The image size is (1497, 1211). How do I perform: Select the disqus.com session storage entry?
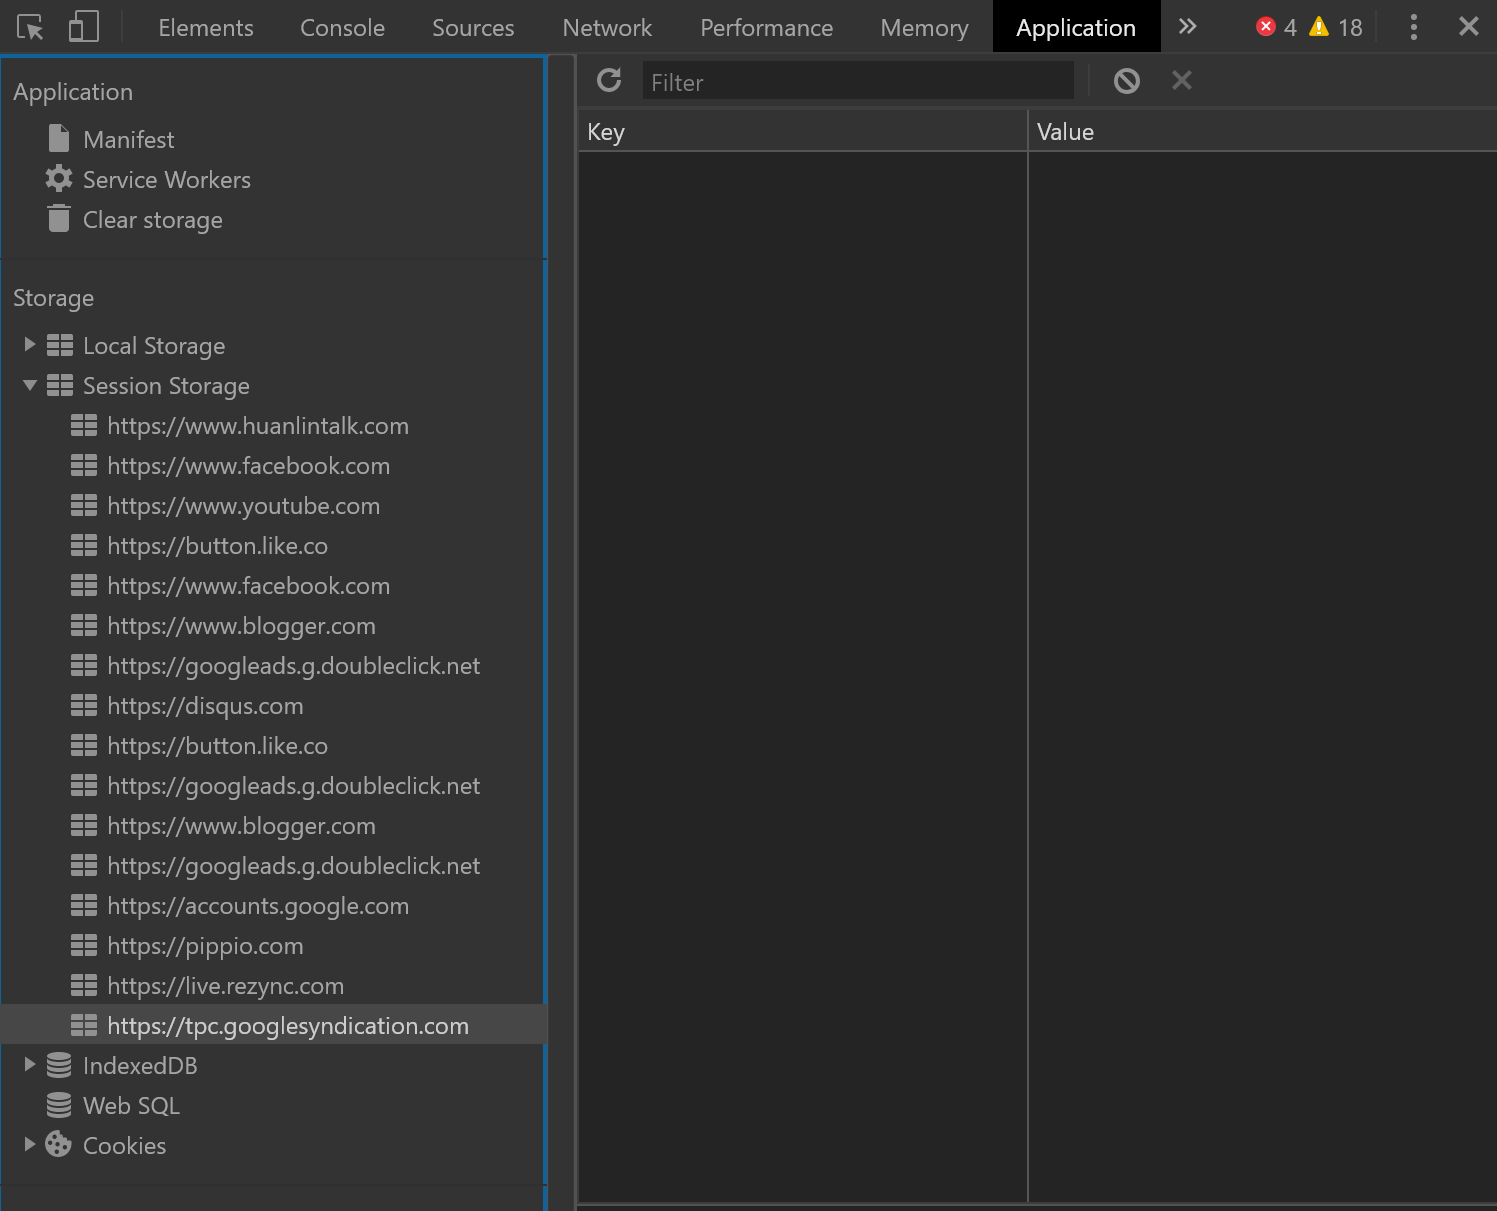pos(205,705)
